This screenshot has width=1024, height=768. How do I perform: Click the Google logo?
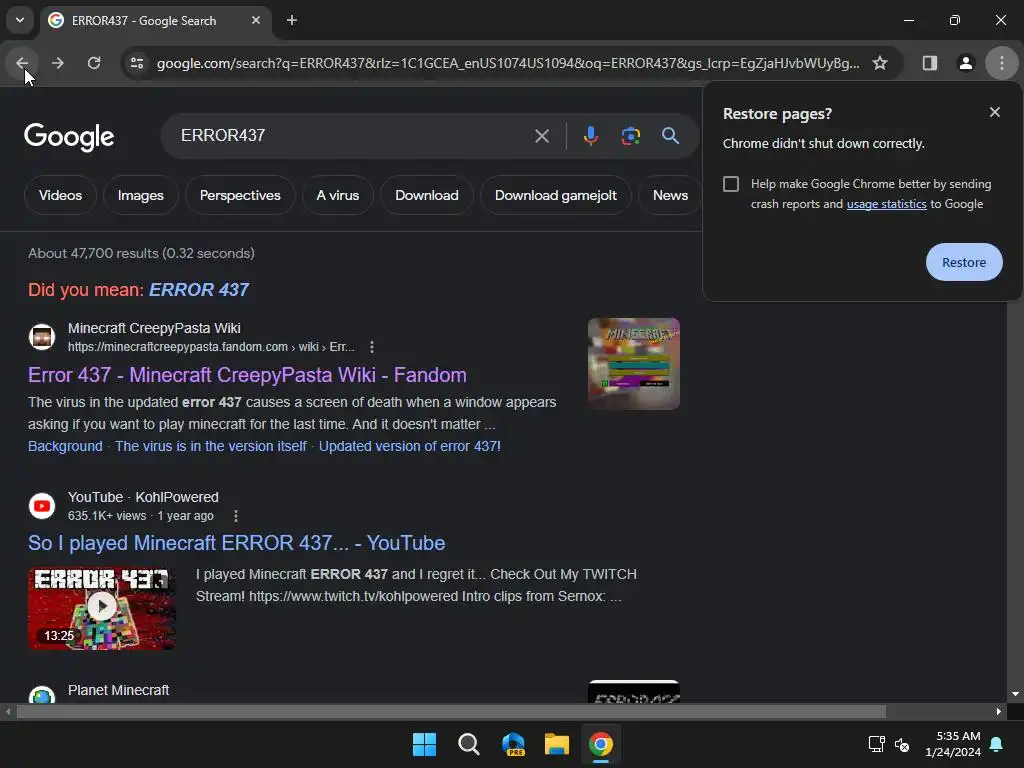tap(69, 136)
